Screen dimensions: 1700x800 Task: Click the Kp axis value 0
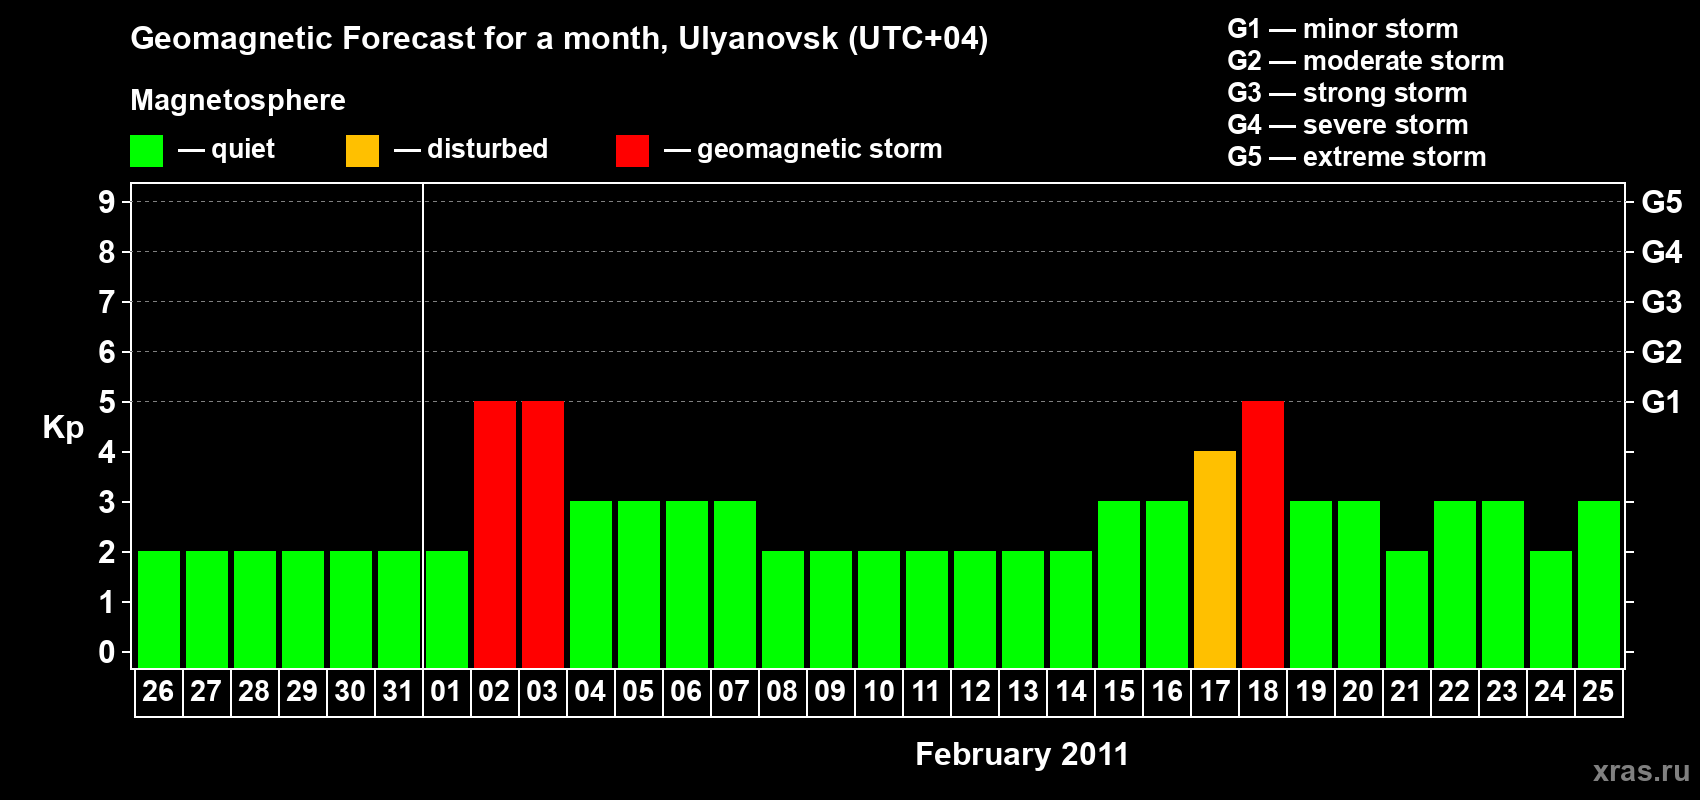coord(107,652)
